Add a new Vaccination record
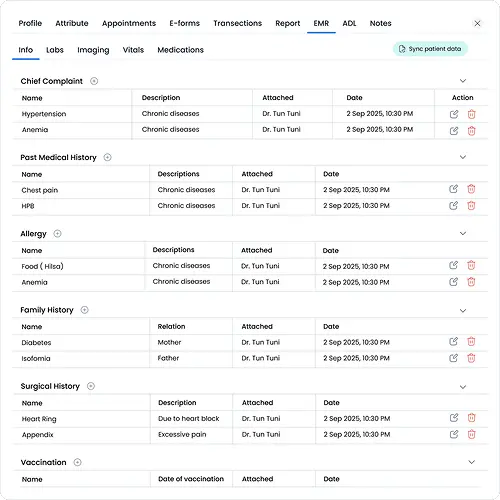Viewport: 500px width, 500px height. coord(77,462)
